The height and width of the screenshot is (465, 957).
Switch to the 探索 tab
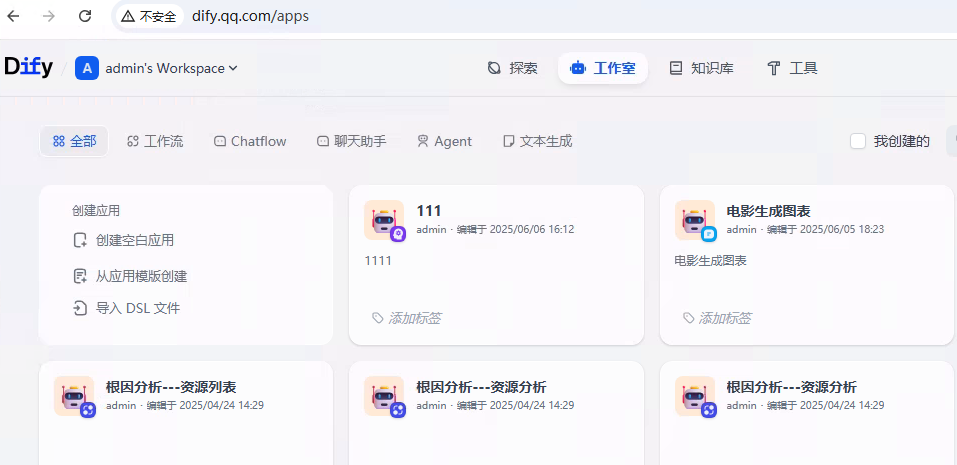[x=512, y=68]
